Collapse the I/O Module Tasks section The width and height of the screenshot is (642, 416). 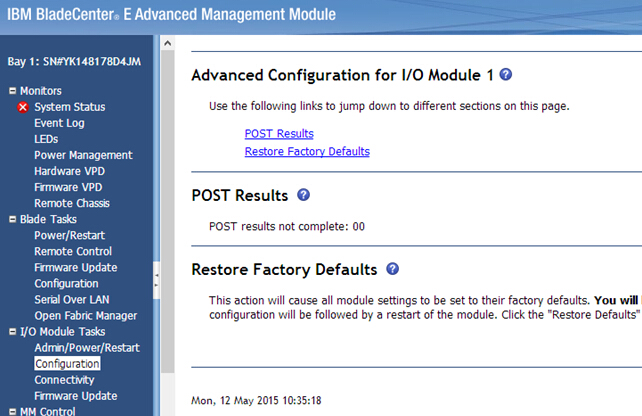point(12,331)
